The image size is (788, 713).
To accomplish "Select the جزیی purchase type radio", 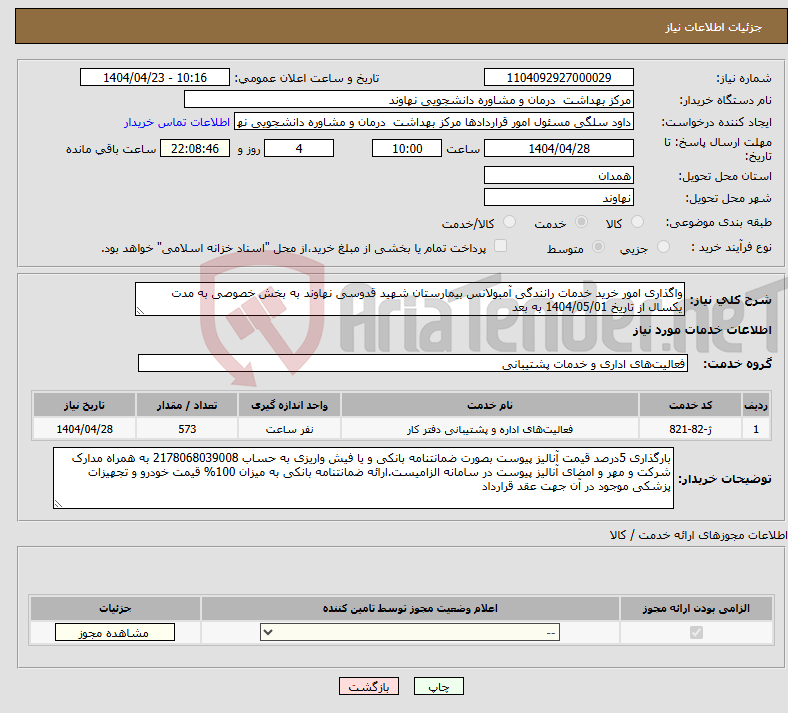I will coord(663,247).
